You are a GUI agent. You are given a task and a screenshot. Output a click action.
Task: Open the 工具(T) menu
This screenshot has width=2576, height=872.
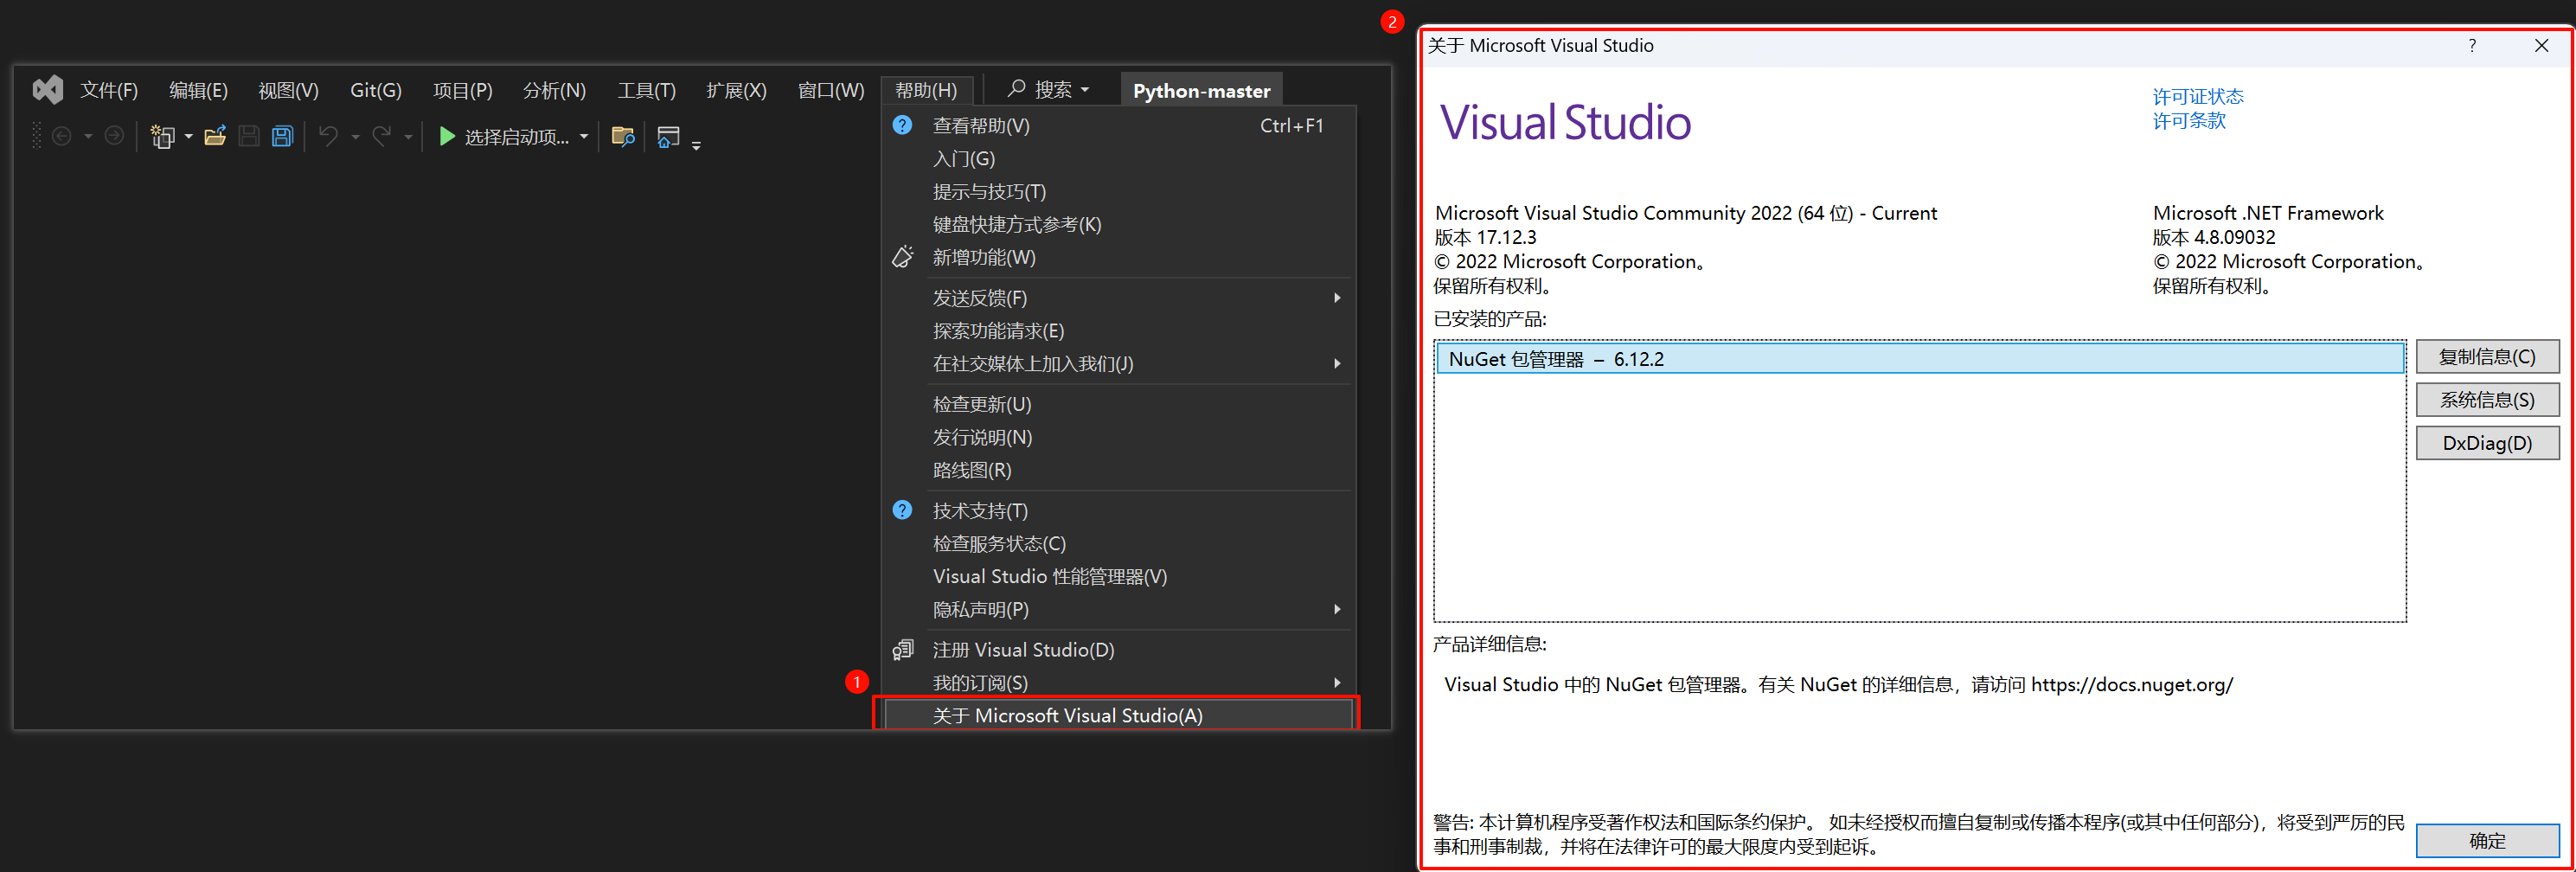point(646,90)
